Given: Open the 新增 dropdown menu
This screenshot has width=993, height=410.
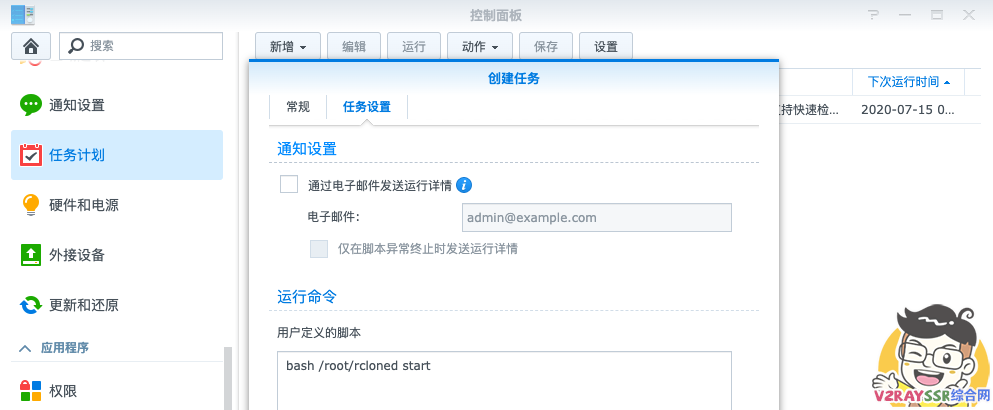Looking at the screenshot, I should (288, 46).
